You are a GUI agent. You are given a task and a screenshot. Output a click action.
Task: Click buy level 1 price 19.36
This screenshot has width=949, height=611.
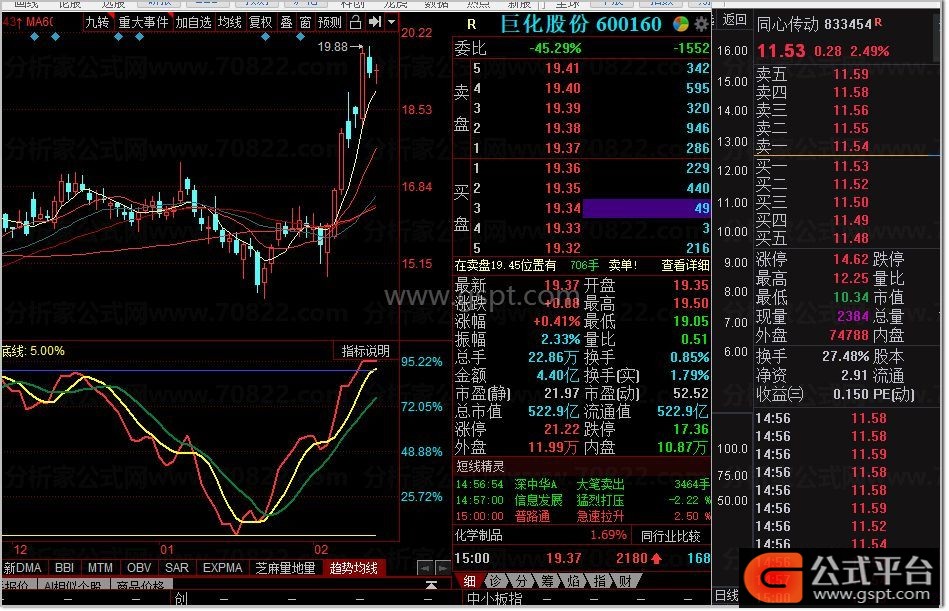coord(562,168)
